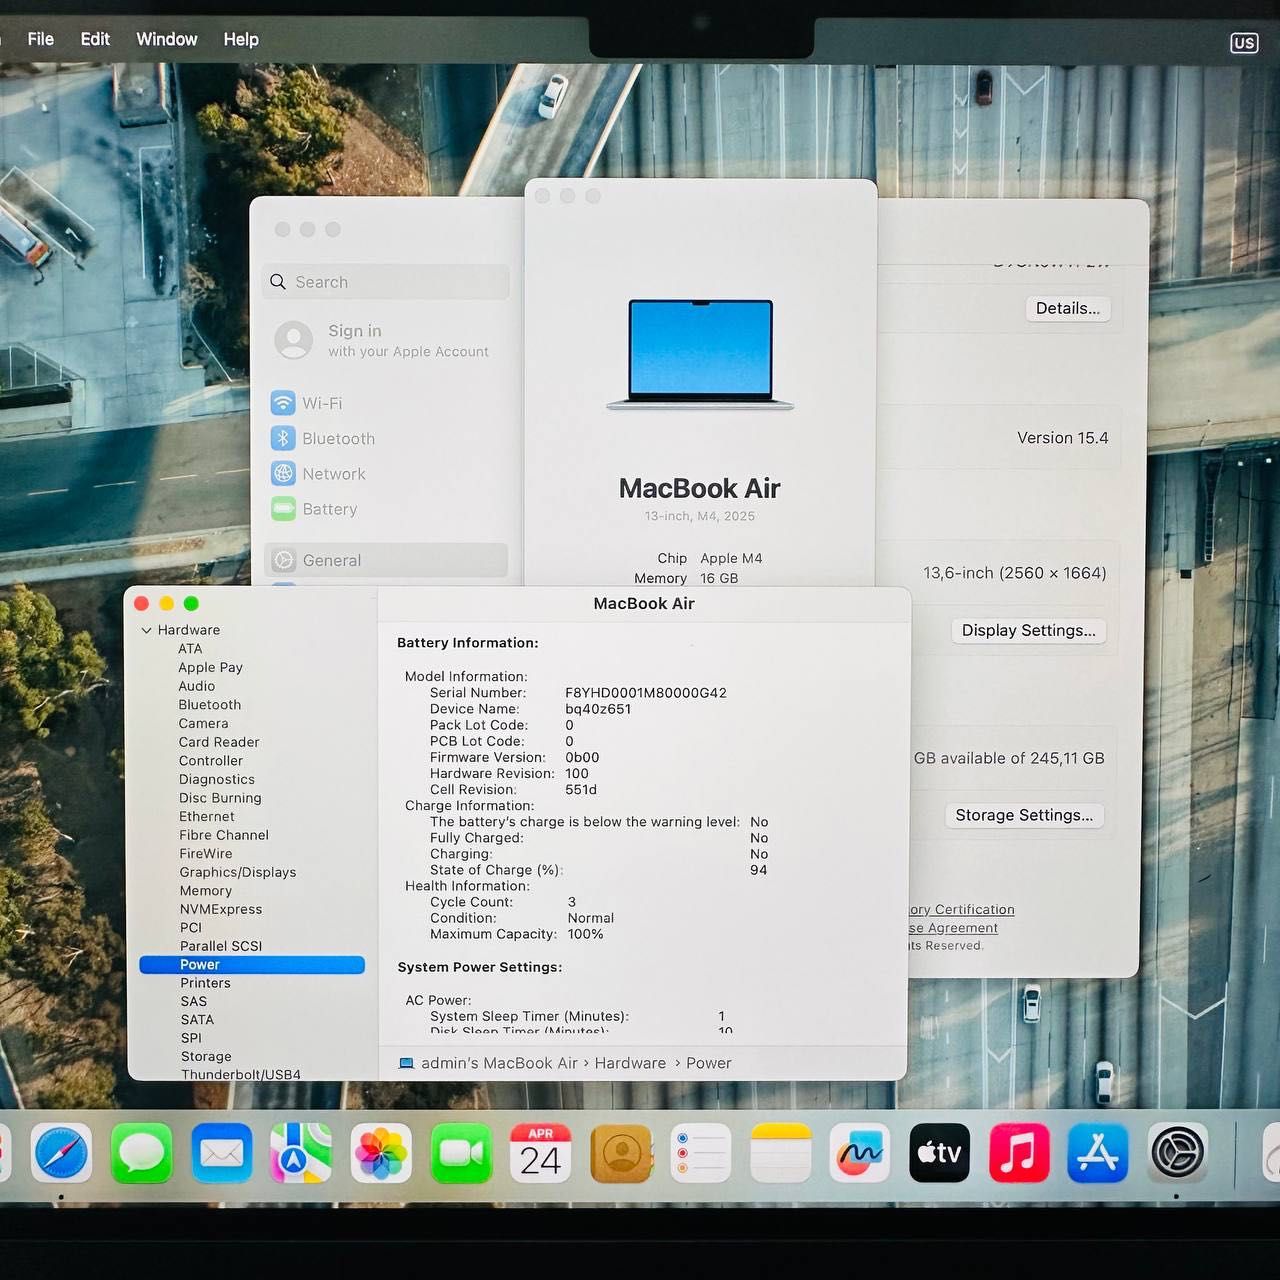Select Apple Pay in Hardware list

point(210,667)
